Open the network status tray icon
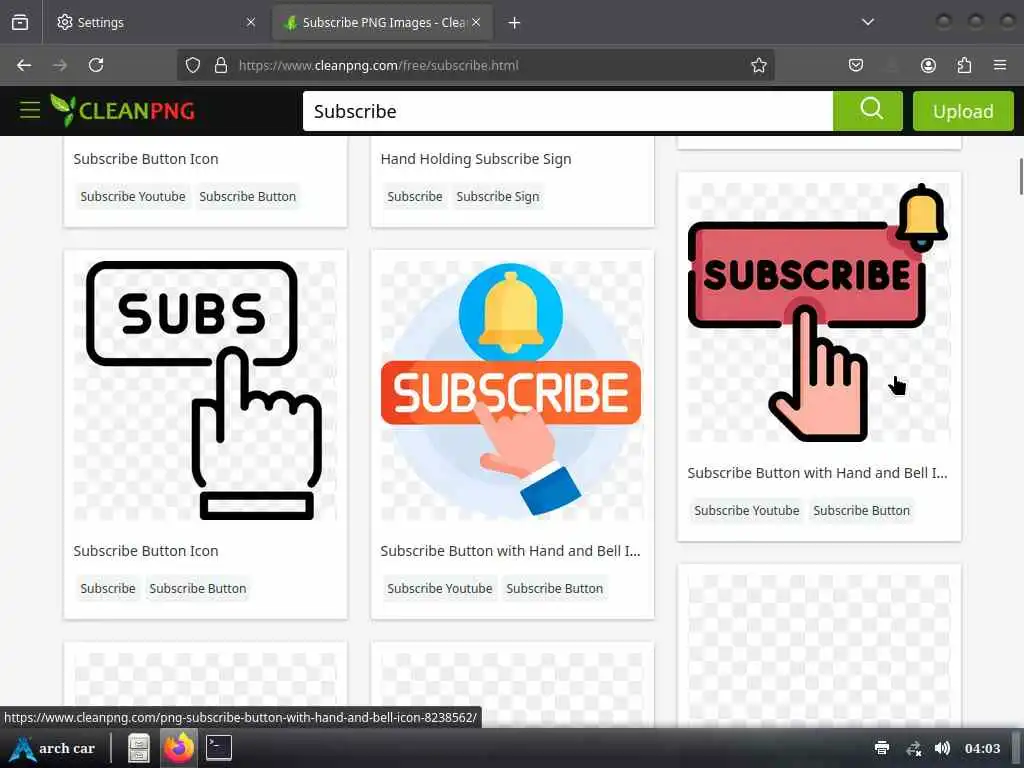Image resolution: width=1024 pixels, height=768 pixels. pyautogui.click(x=914, y=748)
